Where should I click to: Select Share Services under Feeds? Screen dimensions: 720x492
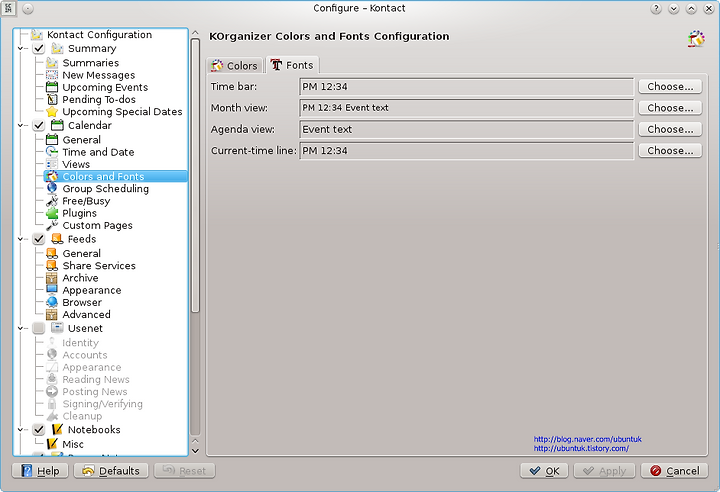(99, 266)
